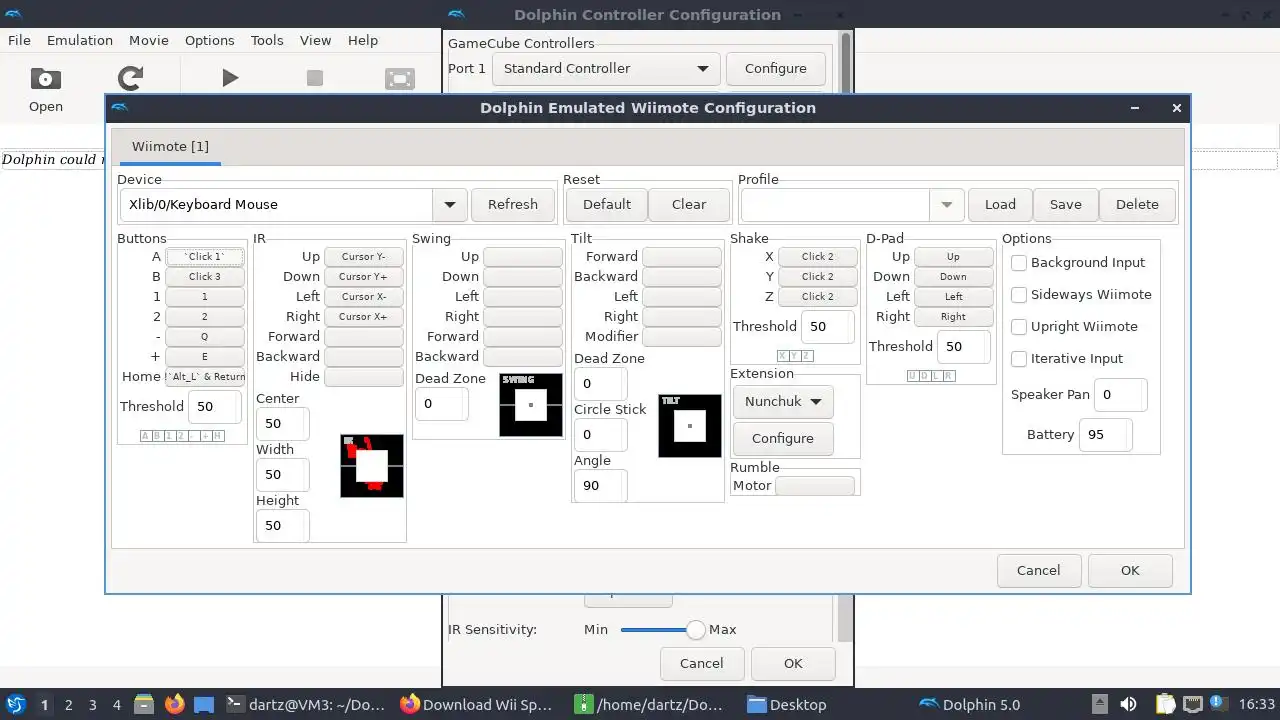Click the IR Sensitivity slider
Screen dimensions: 1280x720
tap(662, 629)
